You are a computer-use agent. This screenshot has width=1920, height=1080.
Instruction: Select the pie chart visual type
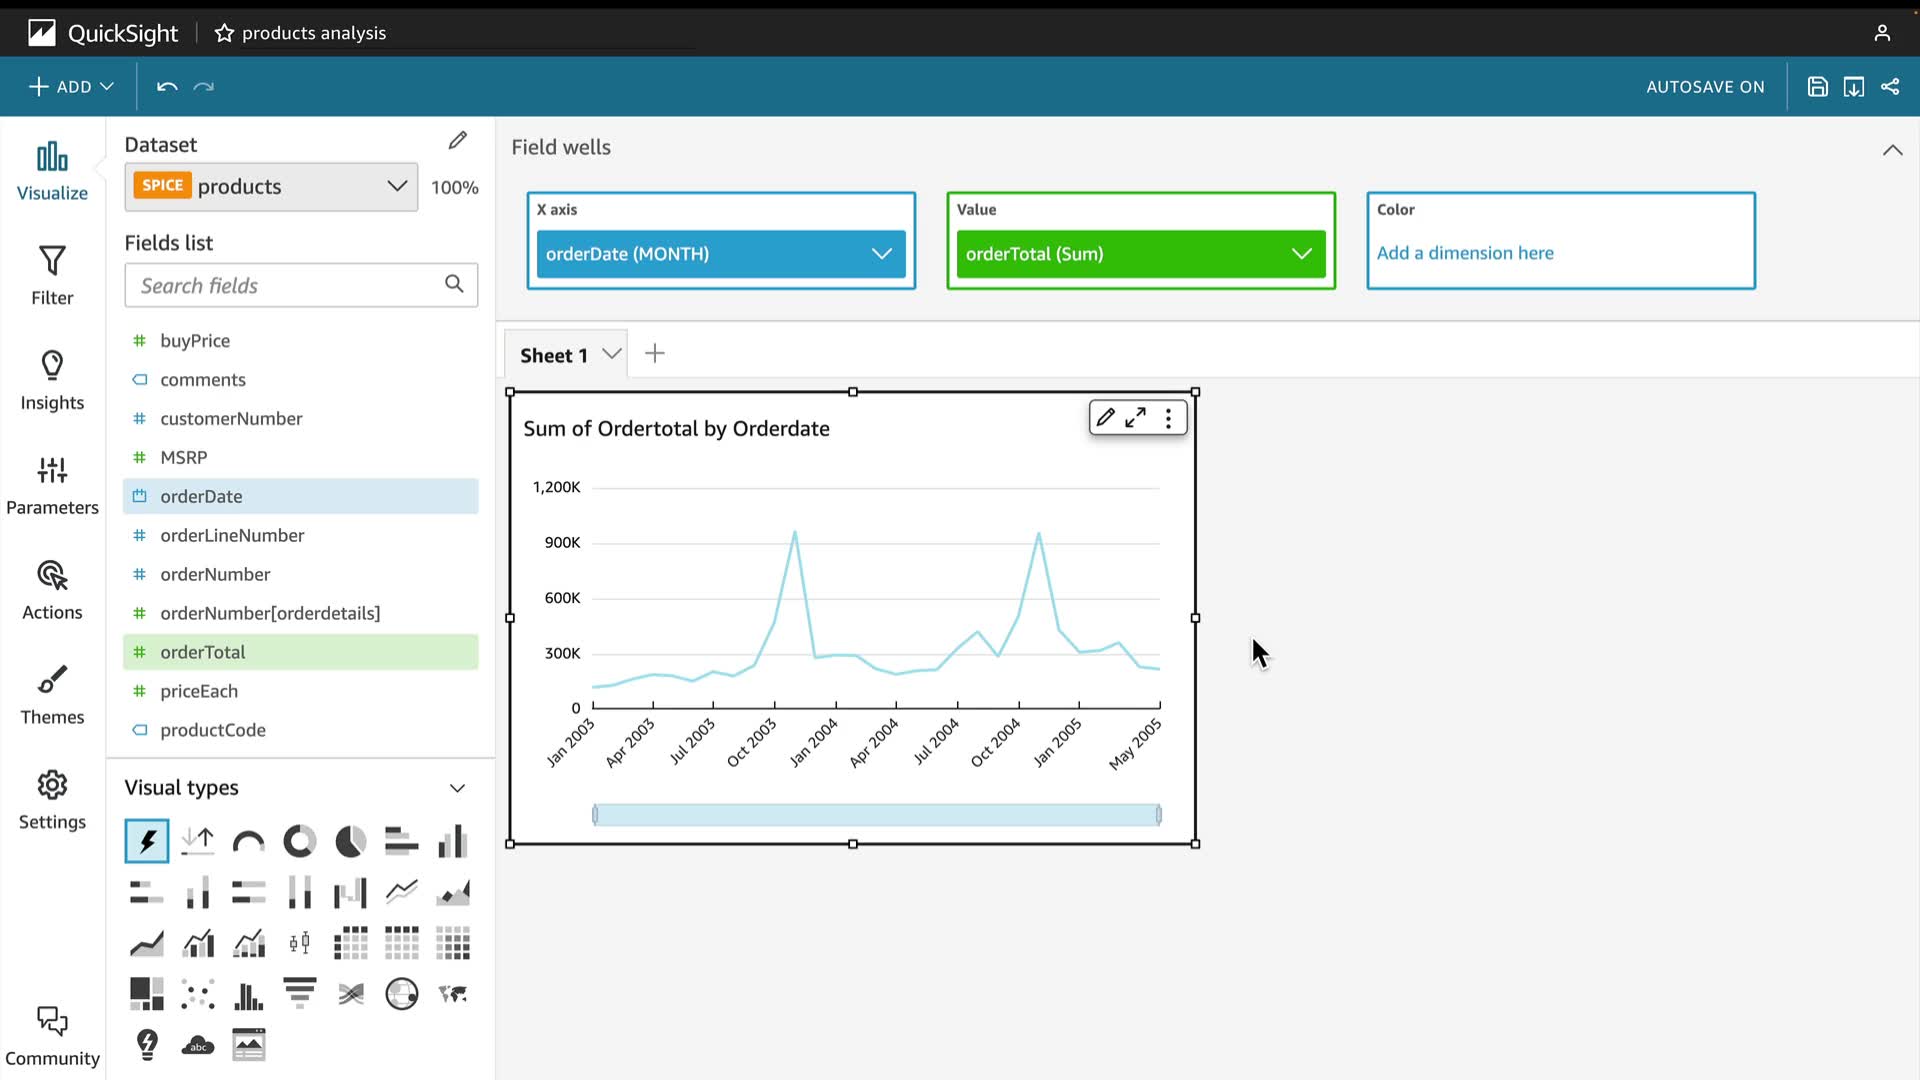pyautogui.click(x=350, y=842)
